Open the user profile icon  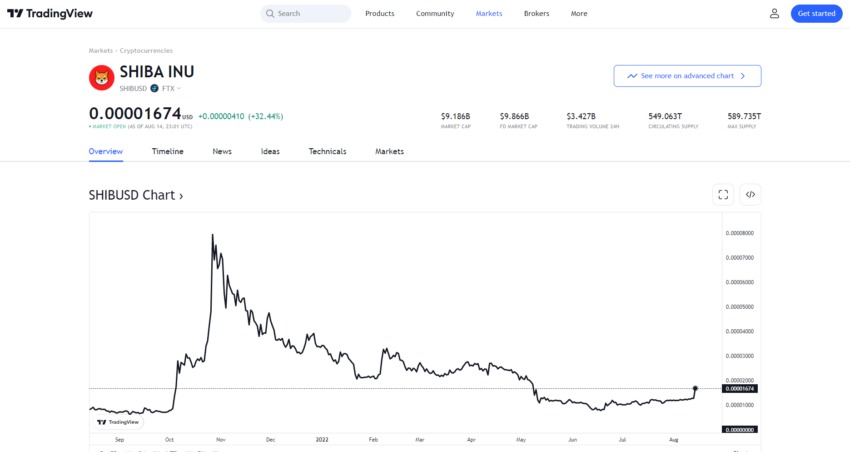click(x=774, y=14)
